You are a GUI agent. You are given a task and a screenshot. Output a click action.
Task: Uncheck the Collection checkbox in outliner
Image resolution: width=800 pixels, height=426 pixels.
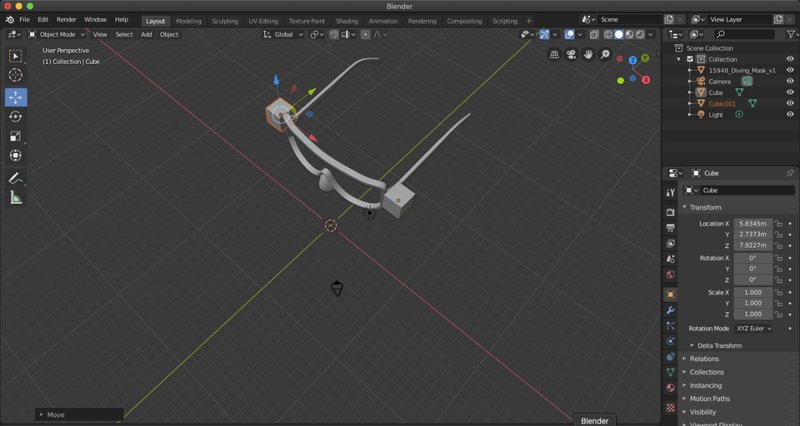(x=690, y=59)
